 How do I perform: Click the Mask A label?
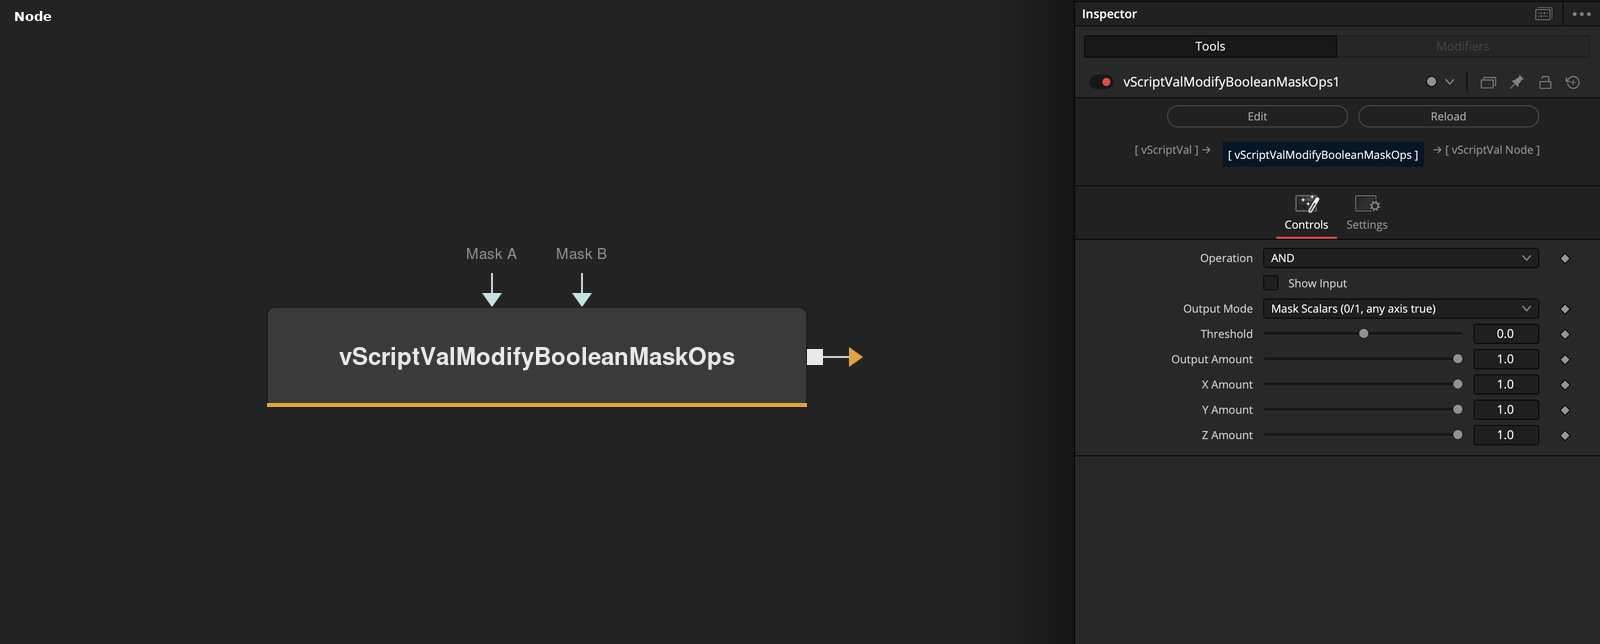coord(491,254)
